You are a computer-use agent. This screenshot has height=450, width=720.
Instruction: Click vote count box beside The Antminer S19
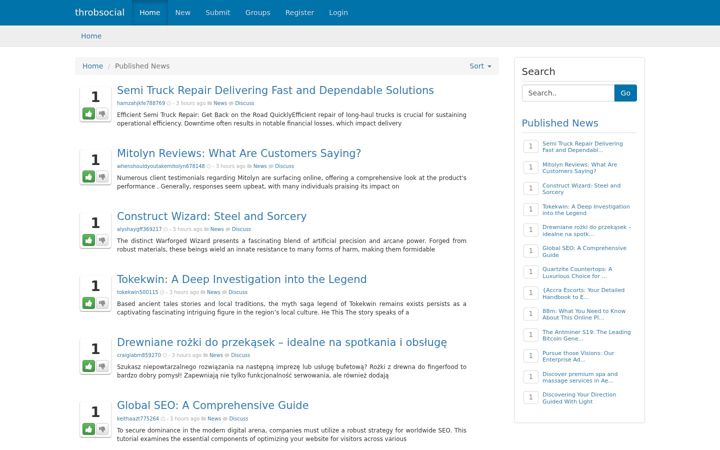point(531,335)
